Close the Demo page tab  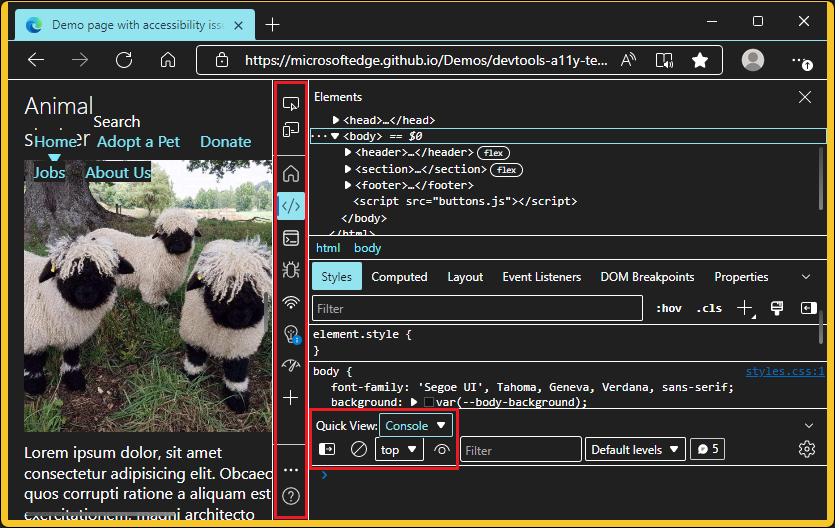(x=239, y=25)
